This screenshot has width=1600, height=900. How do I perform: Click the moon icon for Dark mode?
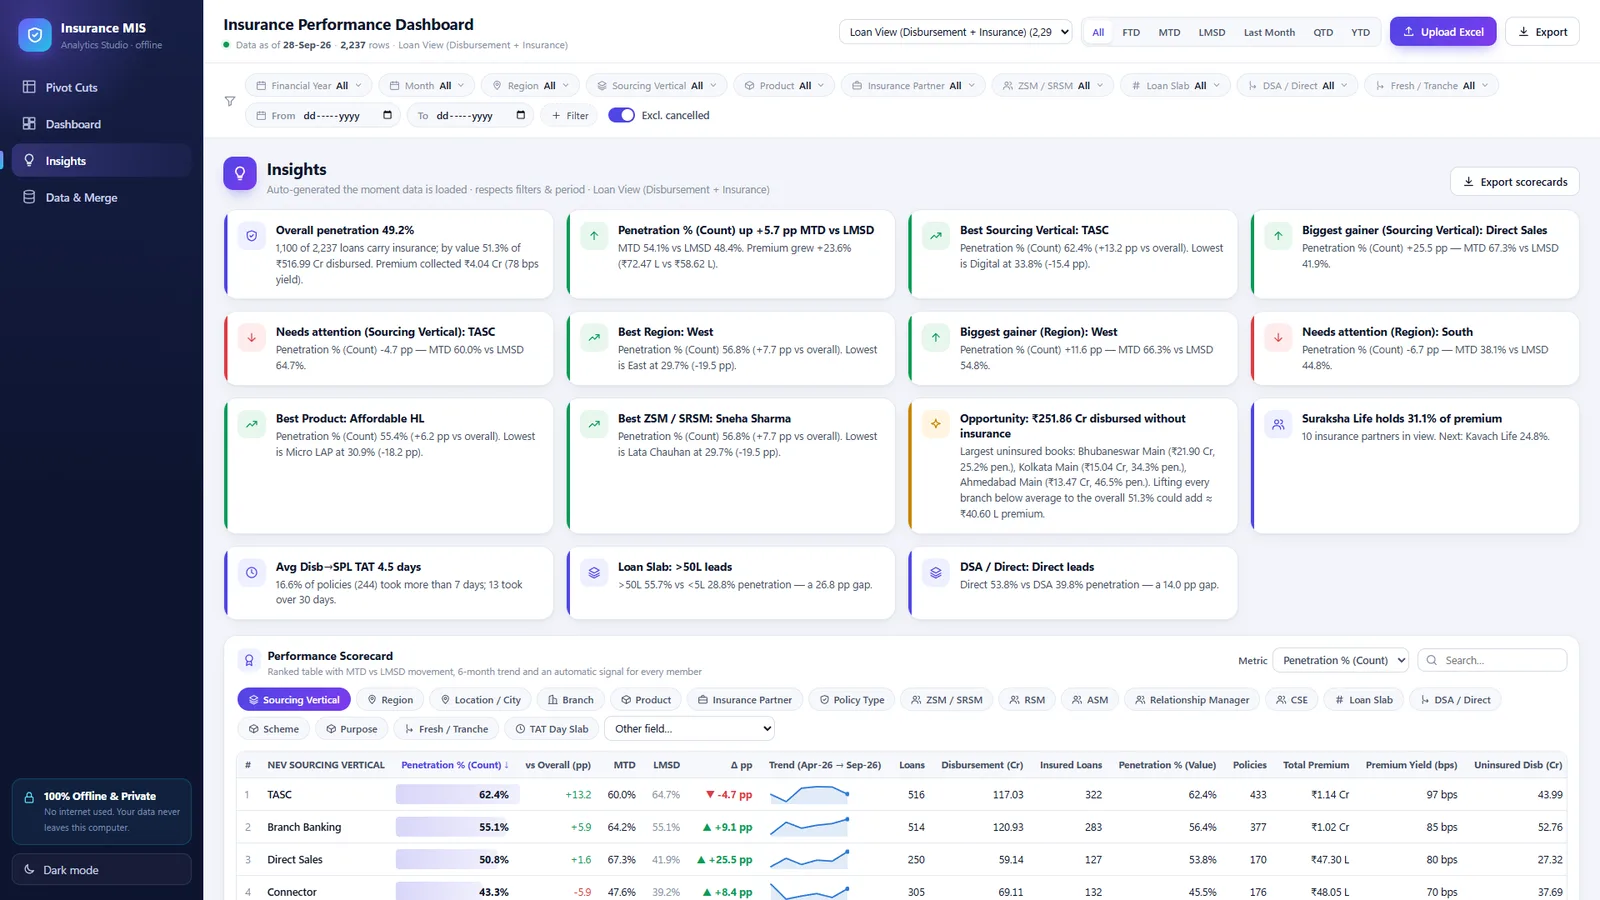[29, 870]
